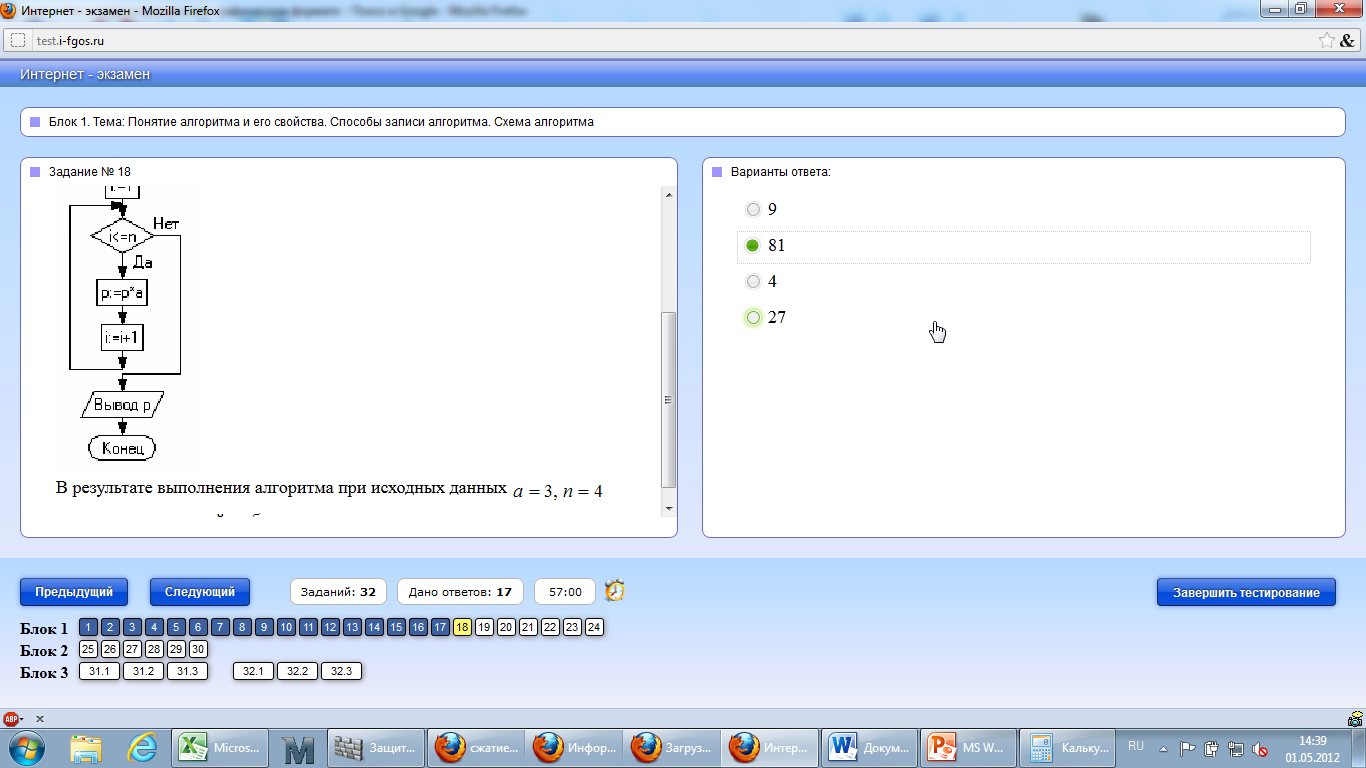The width and height of the screenshot is (1366, 768).
Task: Click the Блок 1 topic header text
Action: 321,122
